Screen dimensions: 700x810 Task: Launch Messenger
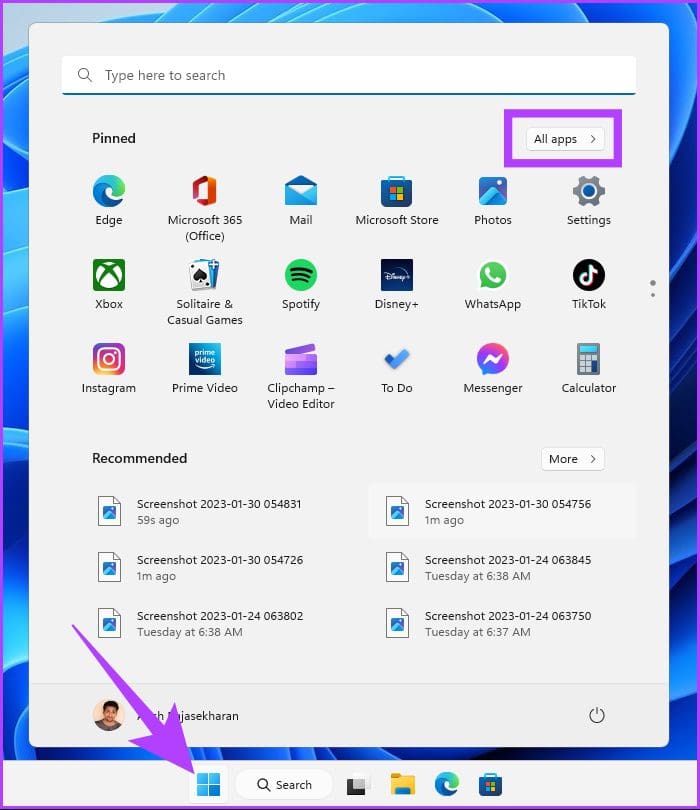tap(493, 368)
